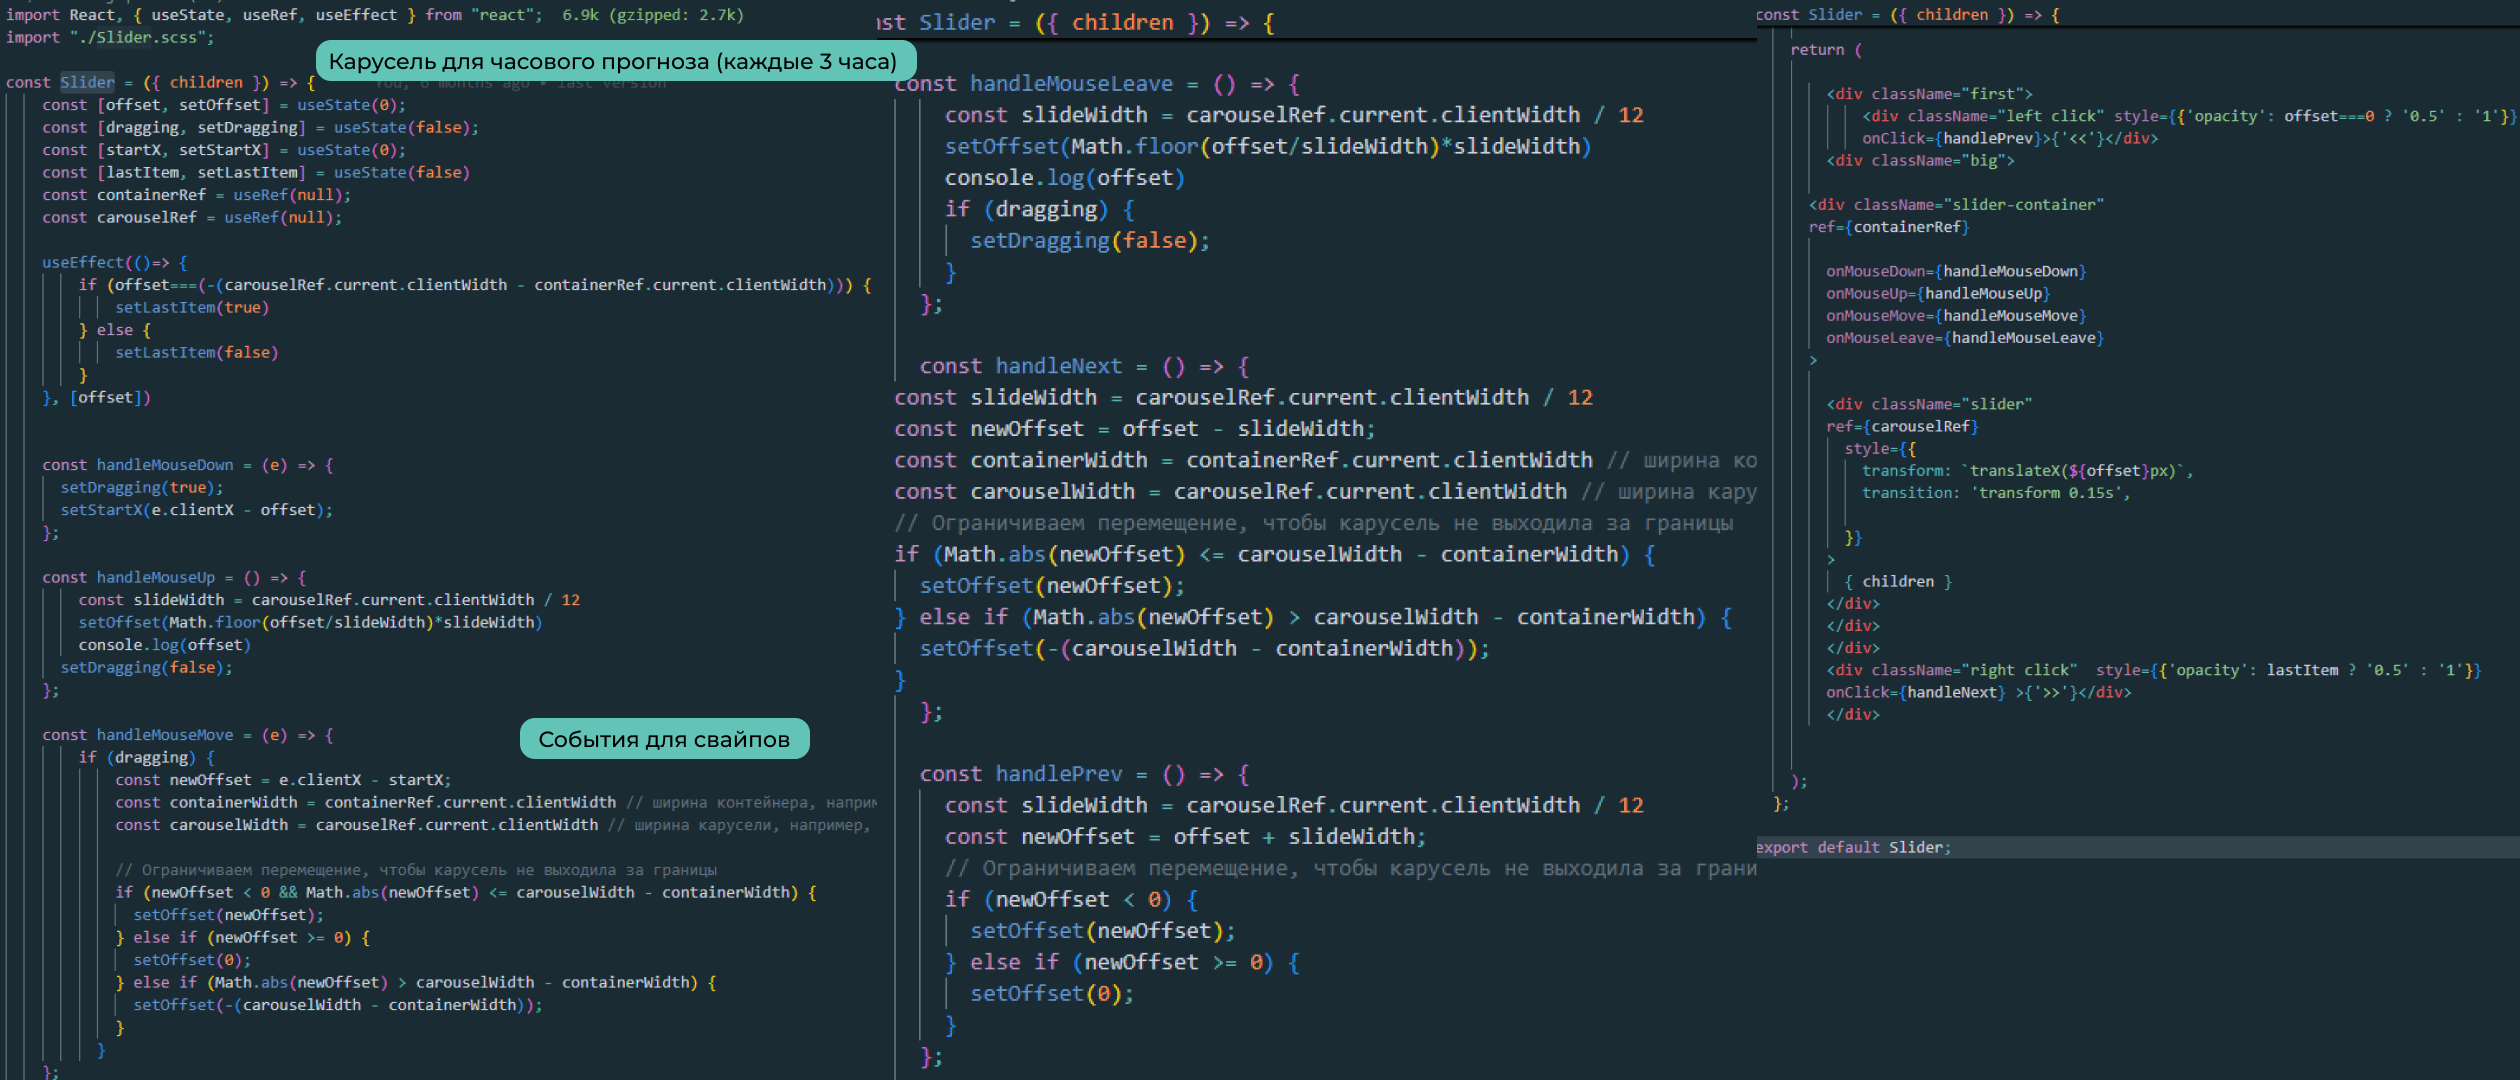Click 'const handleMouseDown = (e) => {' declaration
Screen dimensions: 2520x1080
[x=188, y=465]
